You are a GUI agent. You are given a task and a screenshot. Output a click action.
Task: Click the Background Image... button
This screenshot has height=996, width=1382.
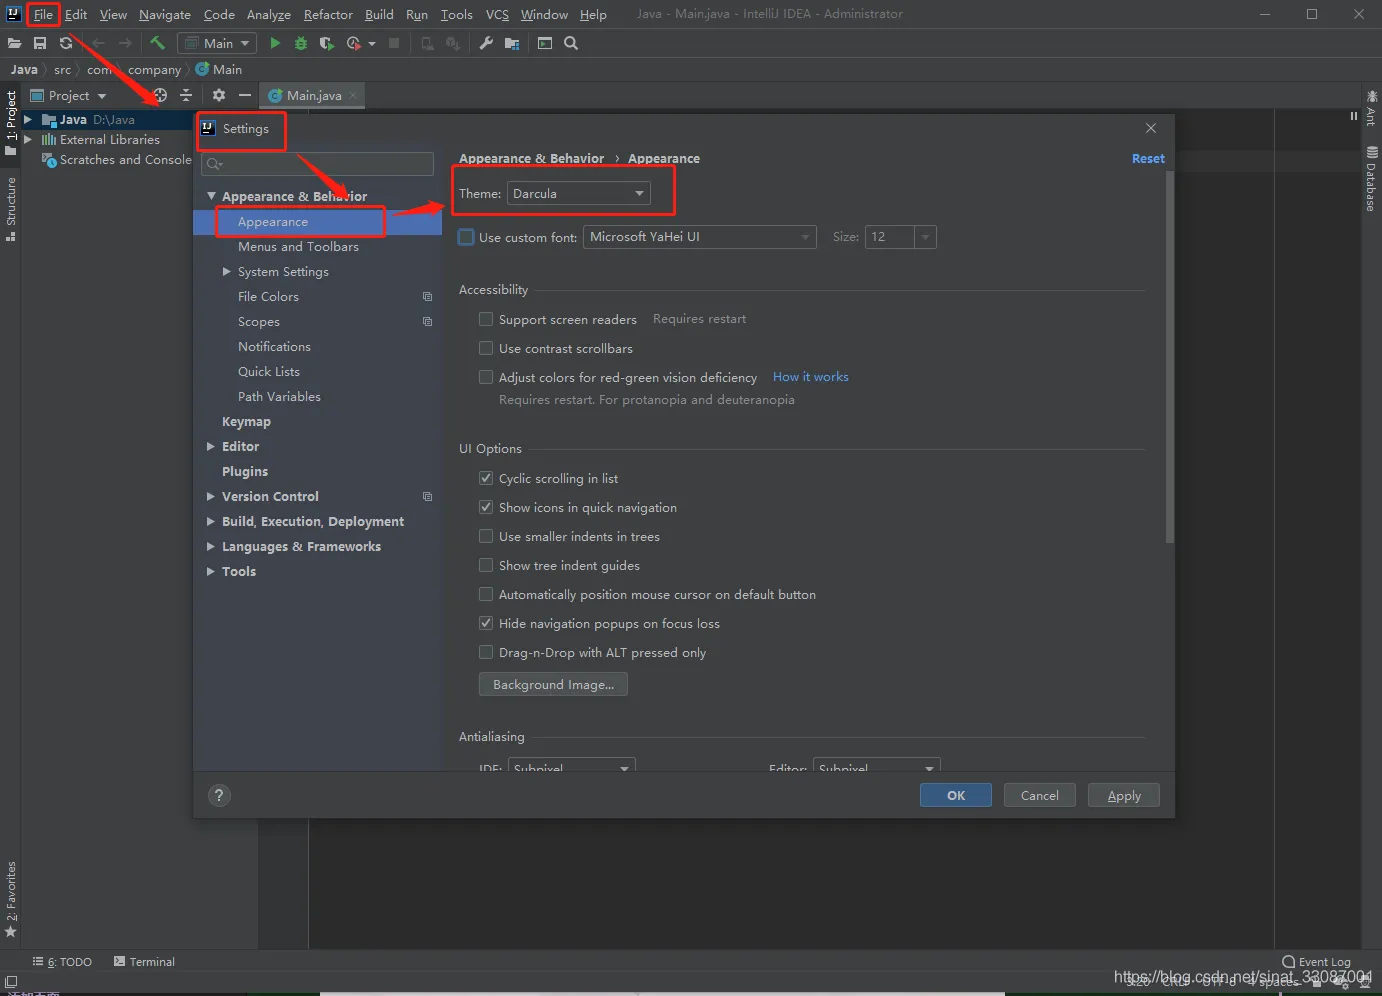[553, 684]
